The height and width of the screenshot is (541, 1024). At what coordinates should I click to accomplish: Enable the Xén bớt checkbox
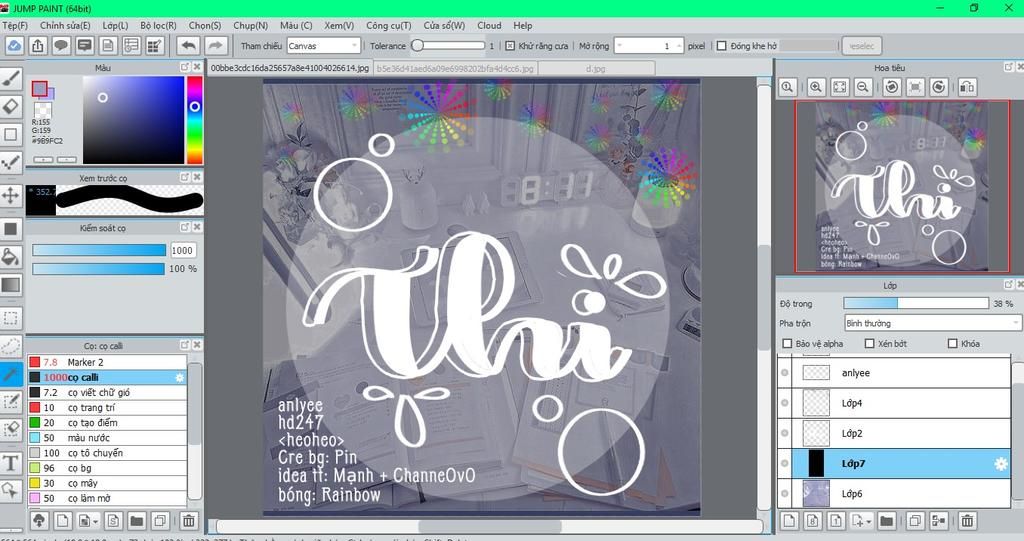point(869,344)
